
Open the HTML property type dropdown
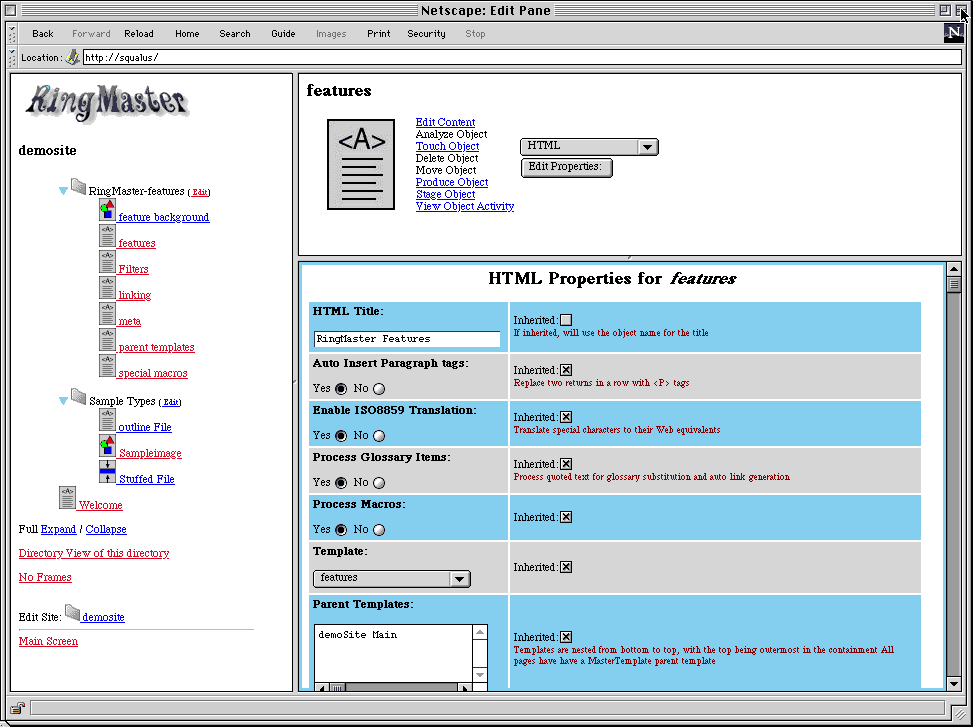pos(589,147)
